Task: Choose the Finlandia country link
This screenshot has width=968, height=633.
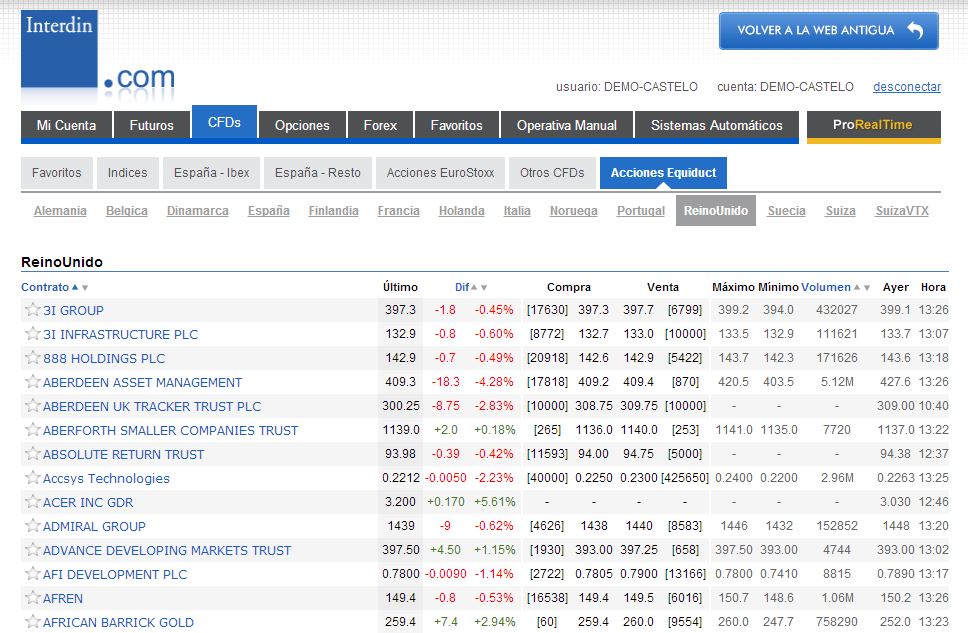Action: tap(333, 211)
